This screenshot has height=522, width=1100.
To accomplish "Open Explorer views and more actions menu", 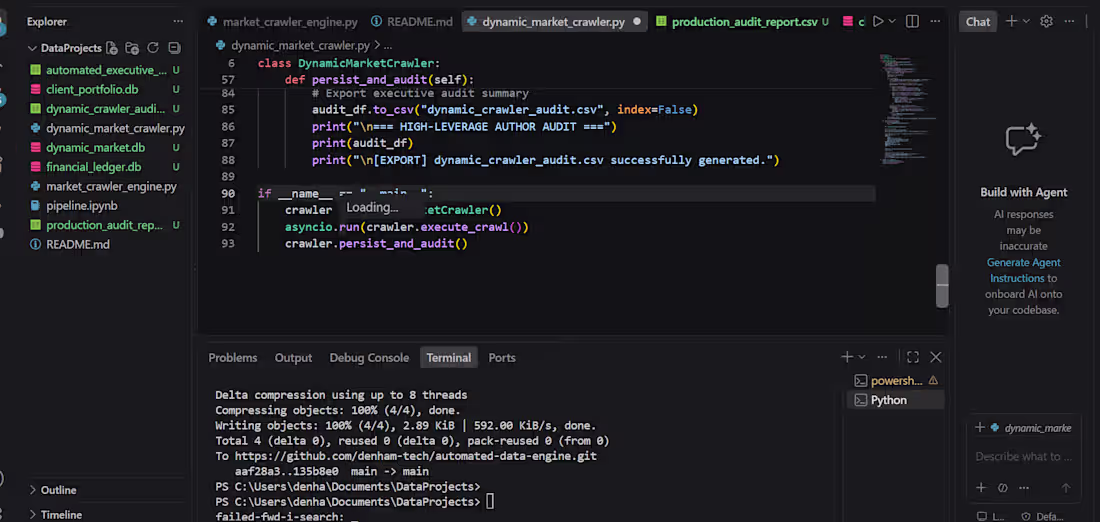I will pos(178,22).
